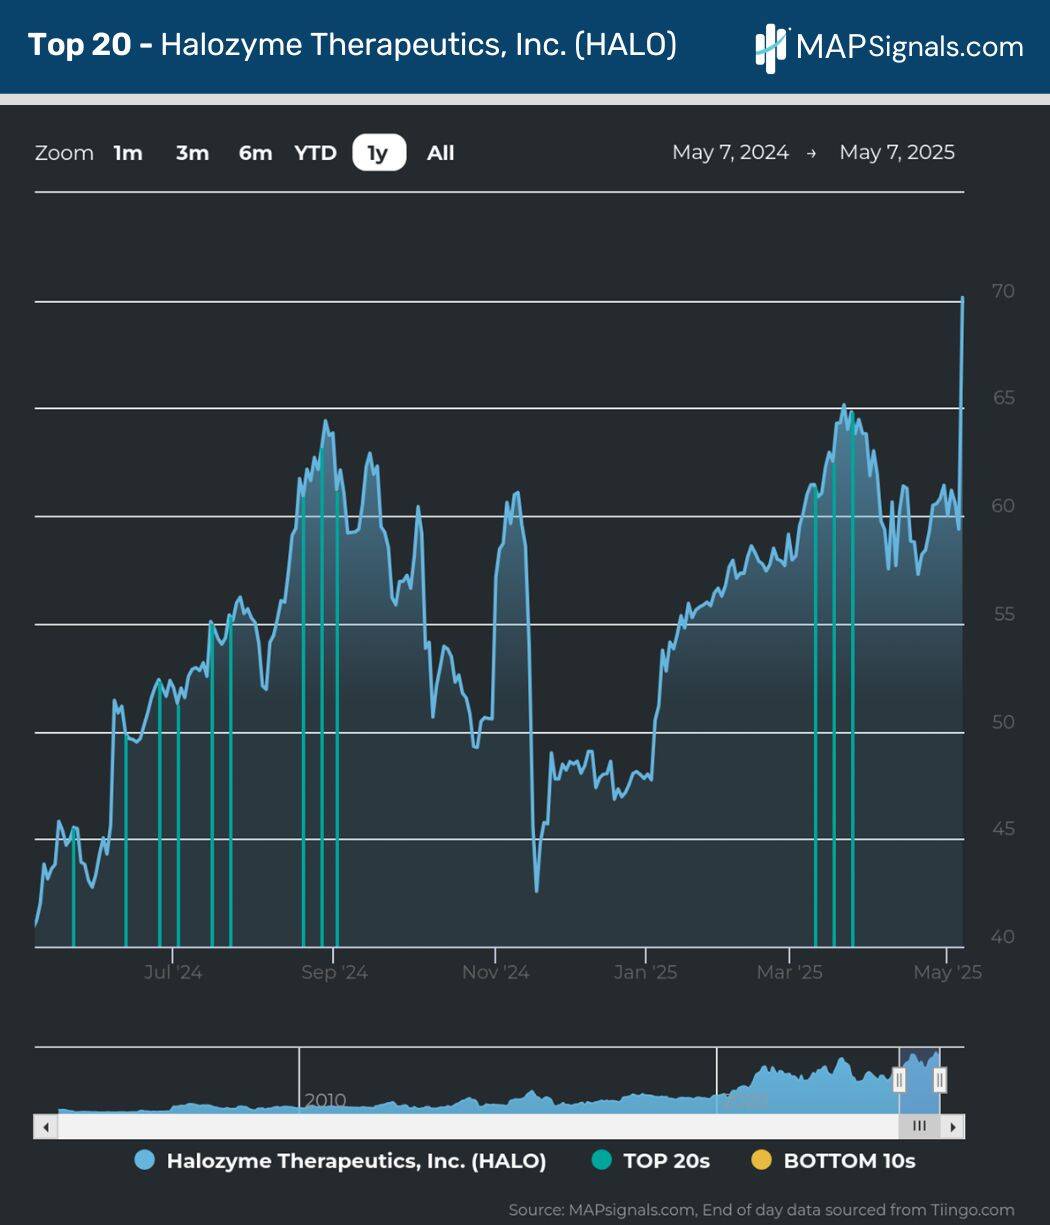Click the navigator's right range handle
The image size is (1050, 1225).
[939, 1080]
